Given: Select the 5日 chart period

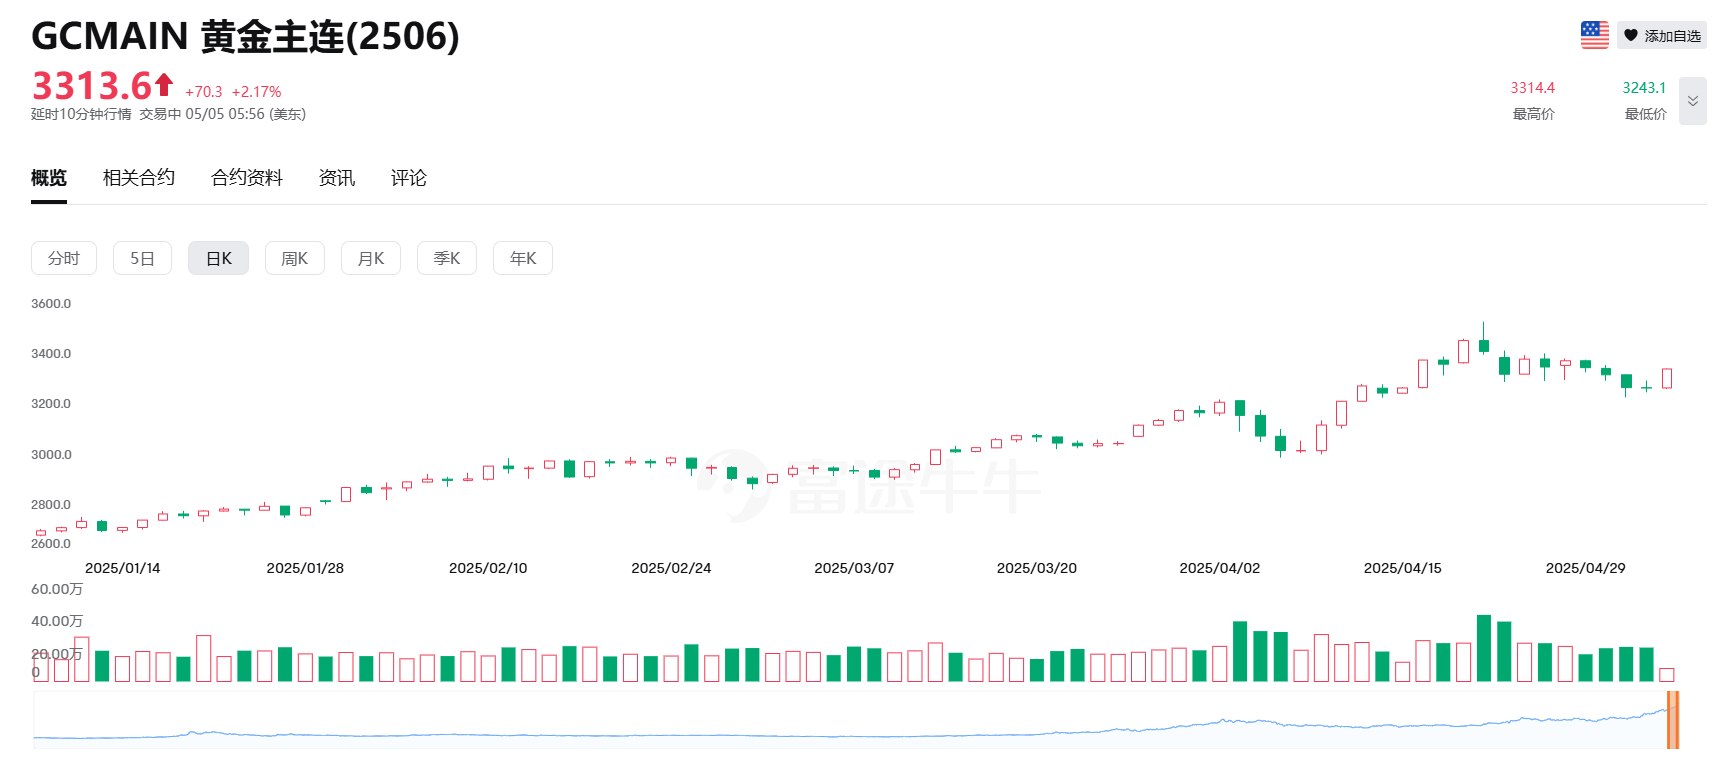Looking at the screenshot, I should point(142,258).
